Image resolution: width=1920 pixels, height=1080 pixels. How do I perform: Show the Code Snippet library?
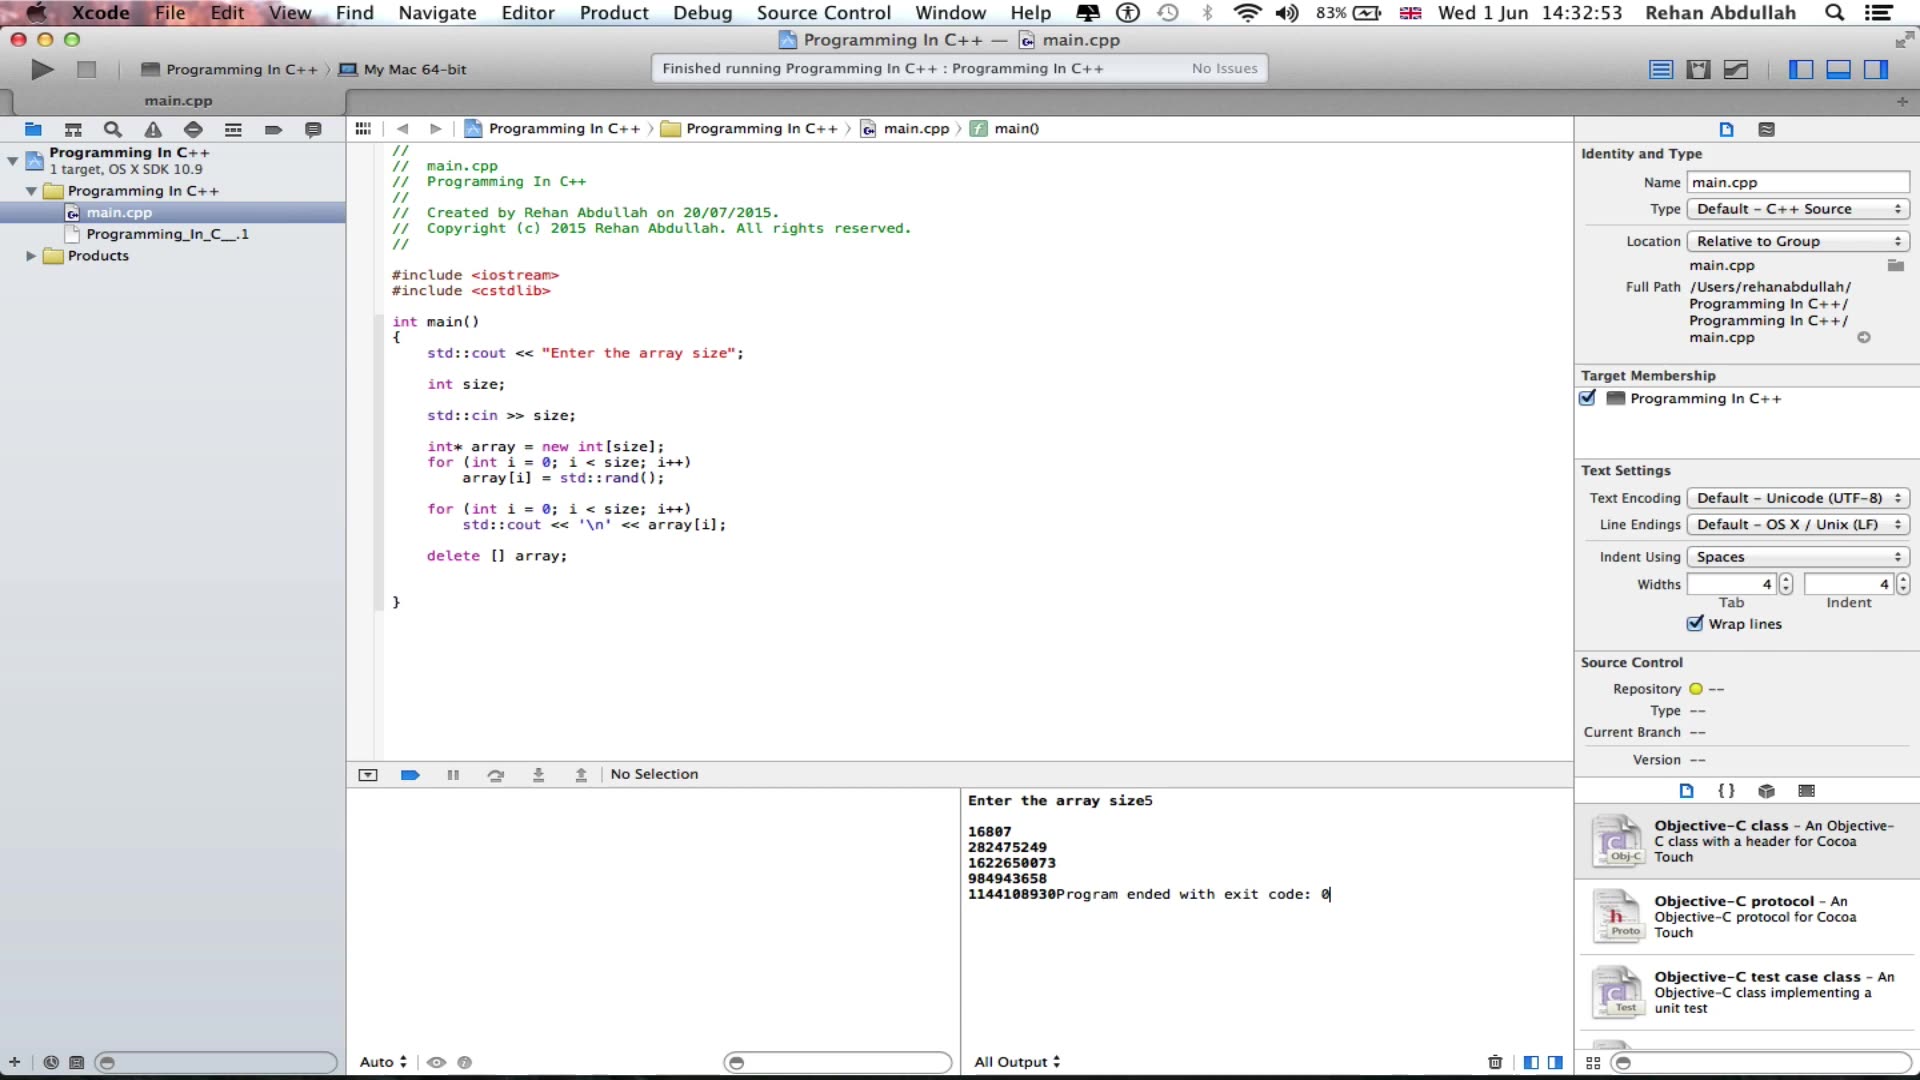pos(1726,791)
